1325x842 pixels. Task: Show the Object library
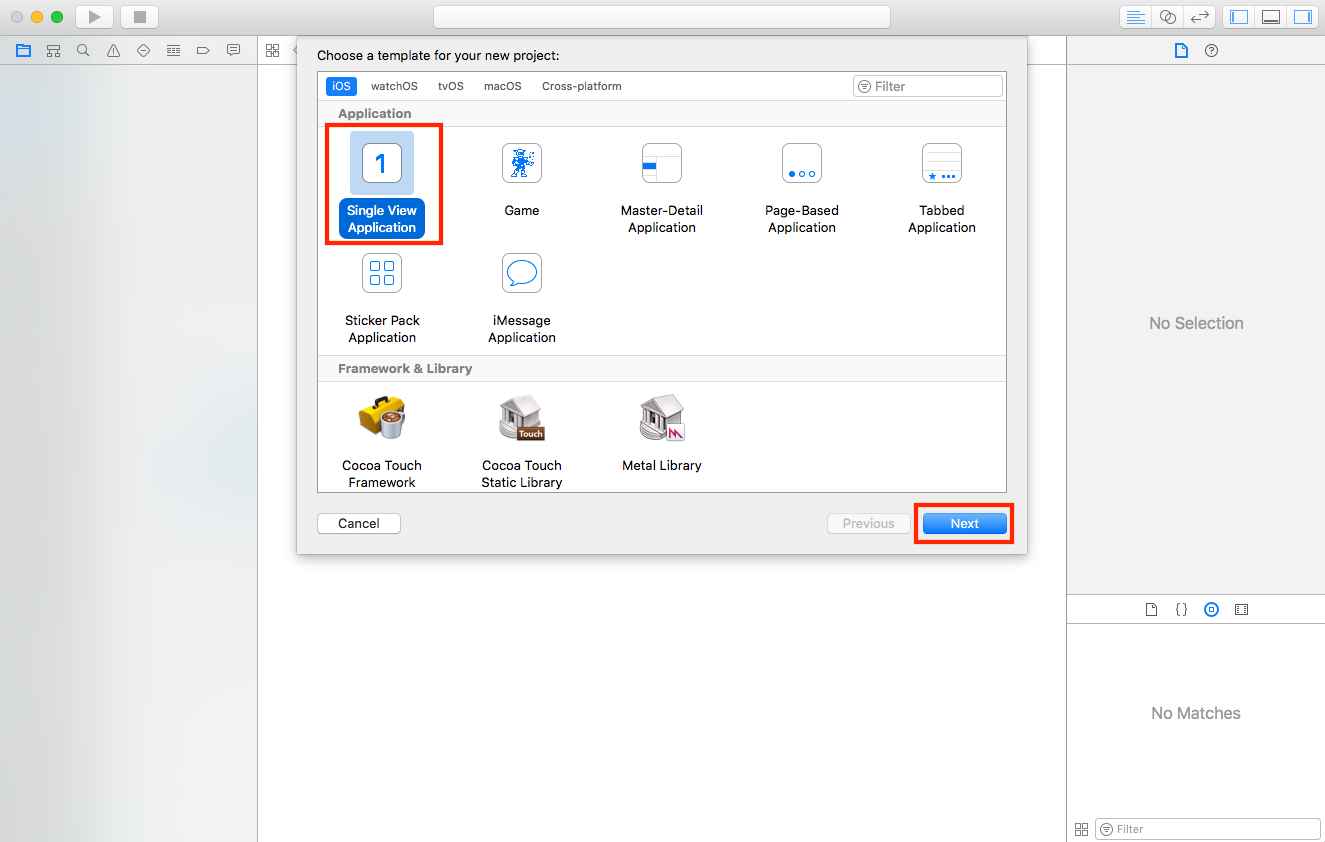1211,609
